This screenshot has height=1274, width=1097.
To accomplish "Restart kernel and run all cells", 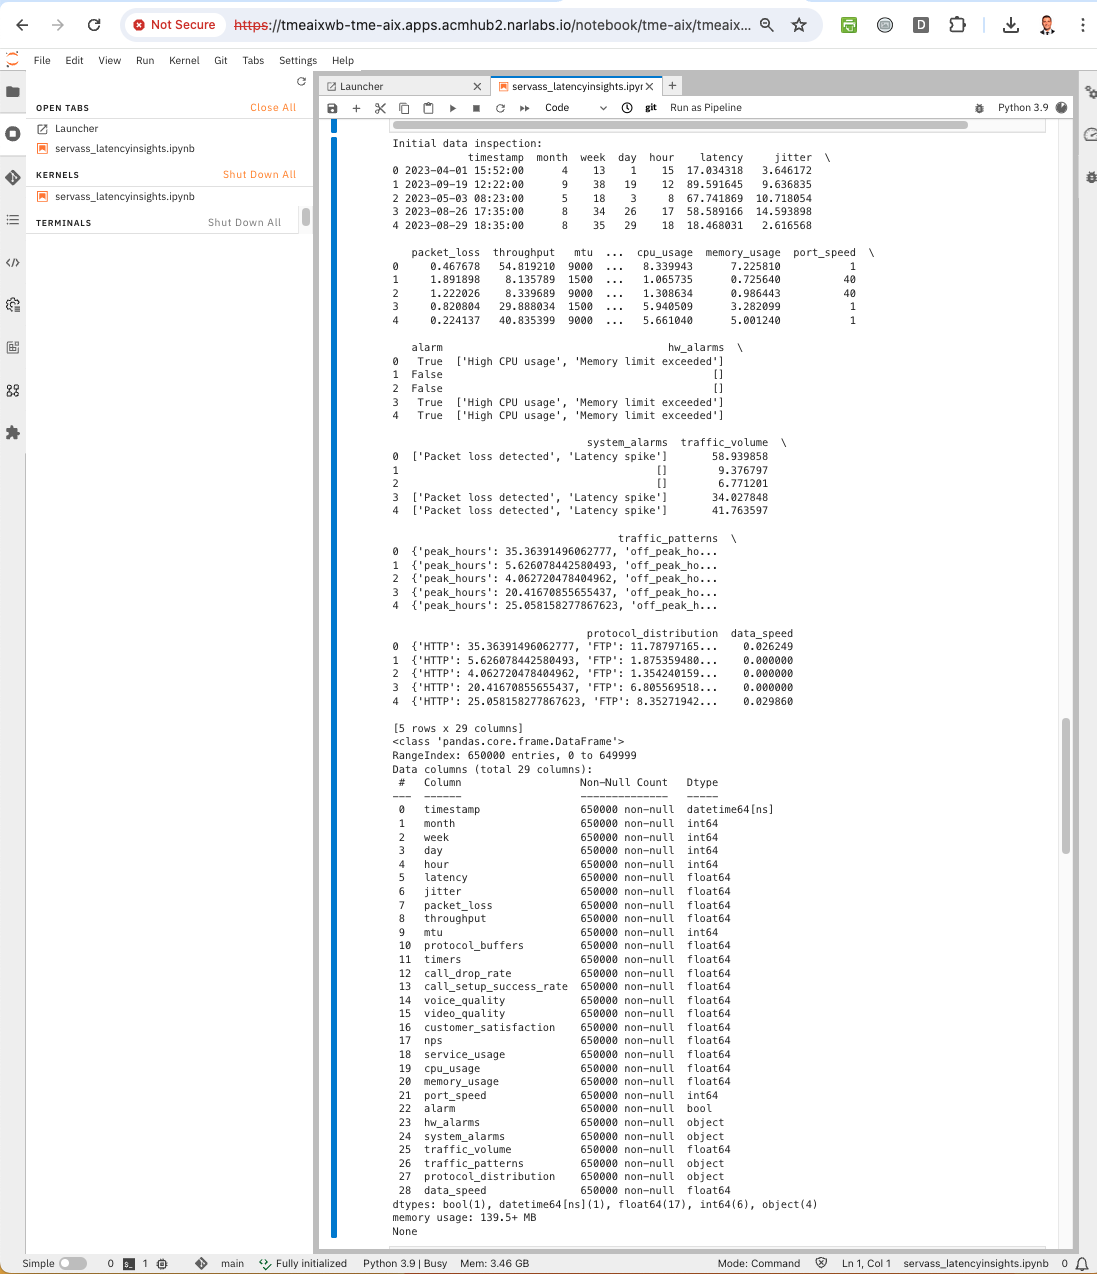I will [524, 108].
